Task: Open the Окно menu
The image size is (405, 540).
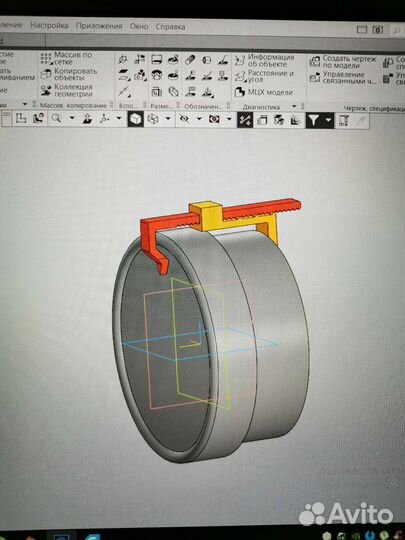Action: 139,27
